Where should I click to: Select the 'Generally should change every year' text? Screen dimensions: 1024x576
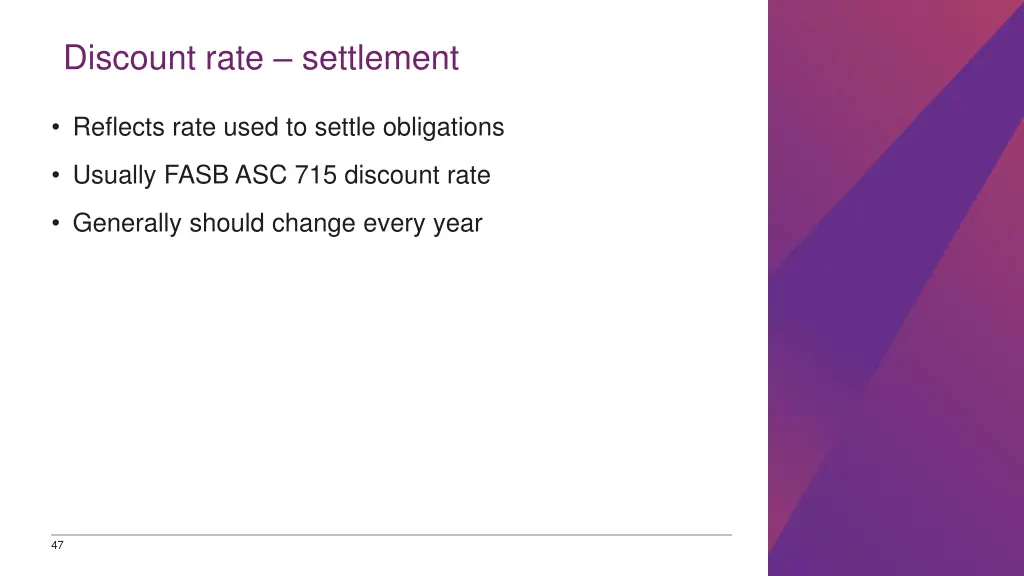[277, 224]
